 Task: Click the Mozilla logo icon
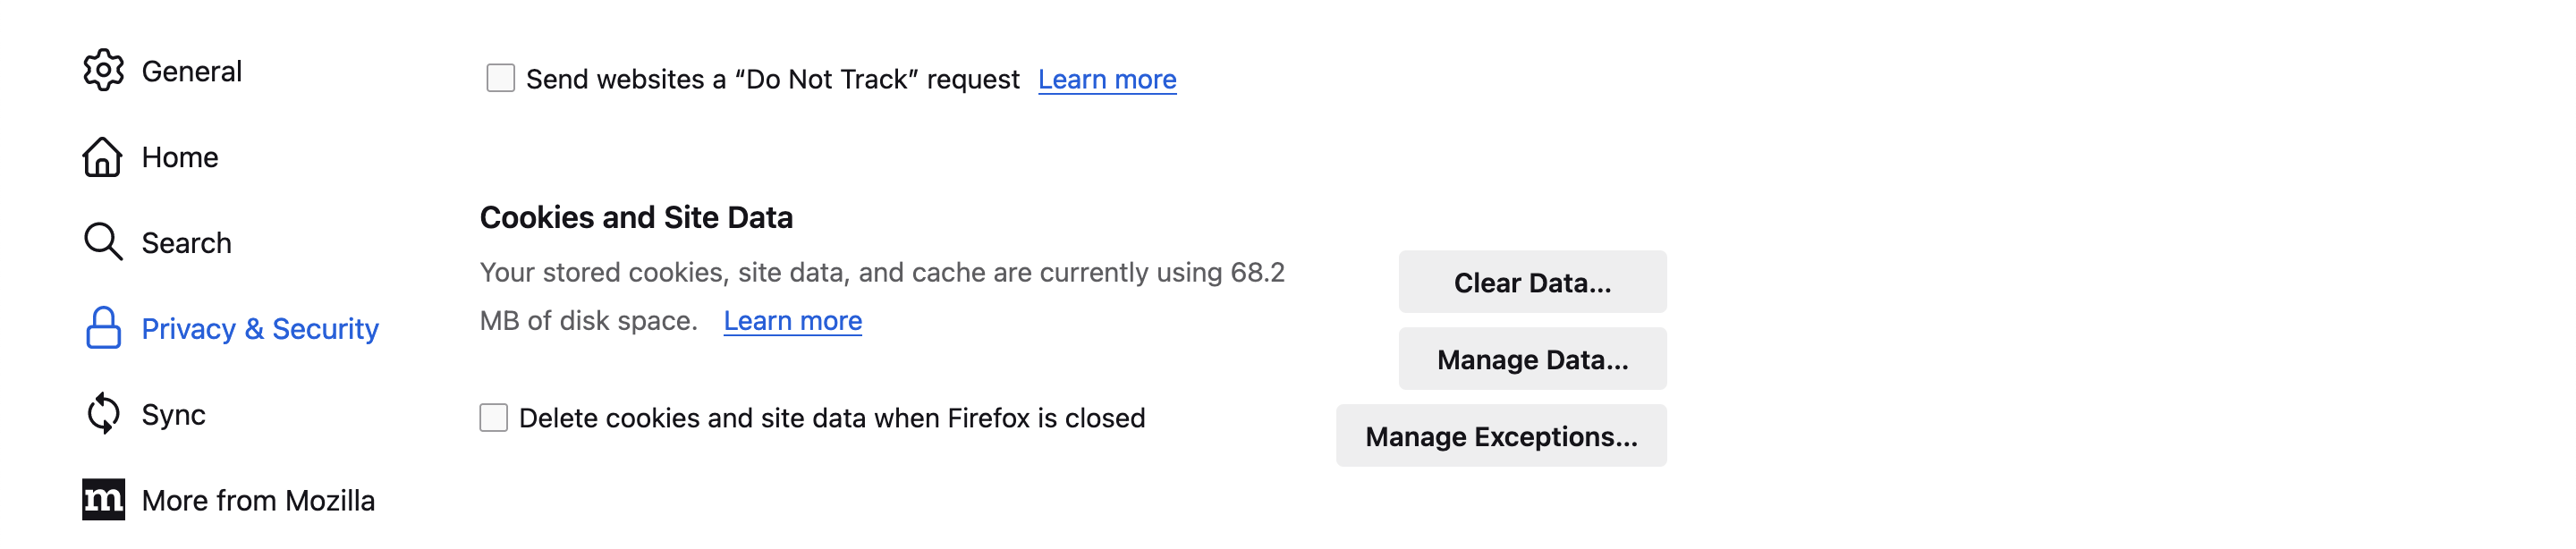pos(103,500)
